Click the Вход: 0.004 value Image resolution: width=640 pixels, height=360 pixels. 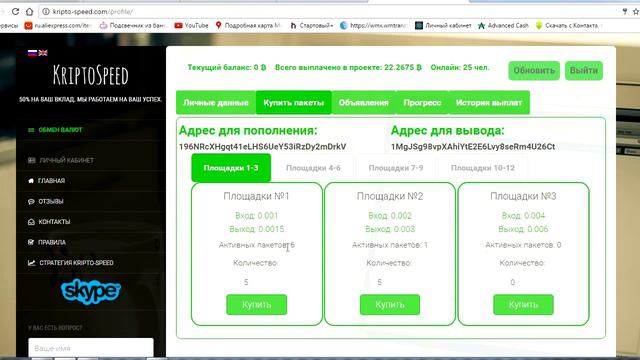(523, 216)
